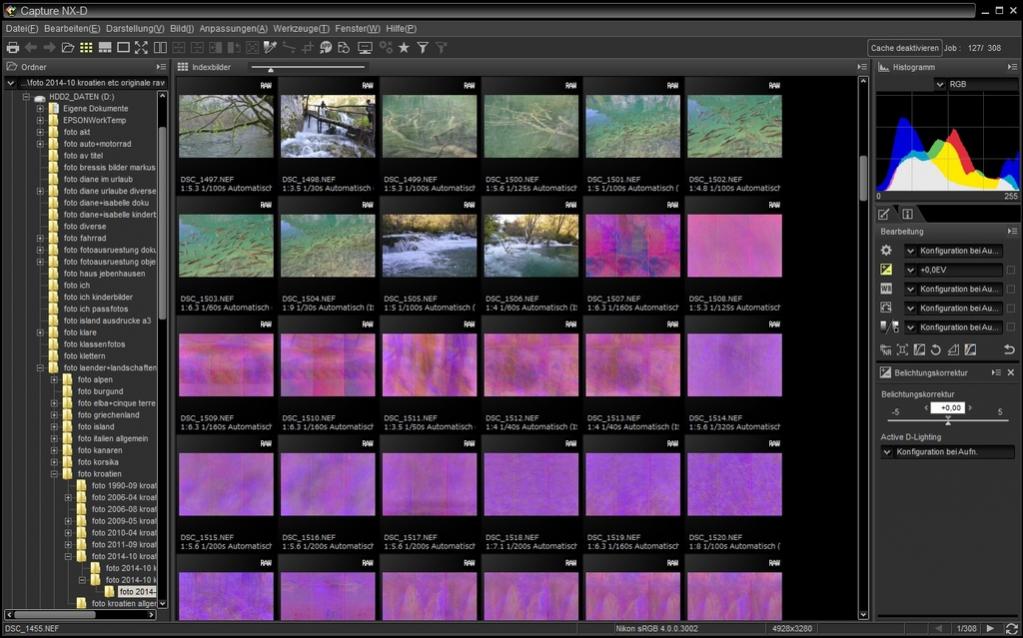This screenshot has height=638, width=1023.
Task: Click the retouch brush speech-bubble icon
Action: (326, 48)
